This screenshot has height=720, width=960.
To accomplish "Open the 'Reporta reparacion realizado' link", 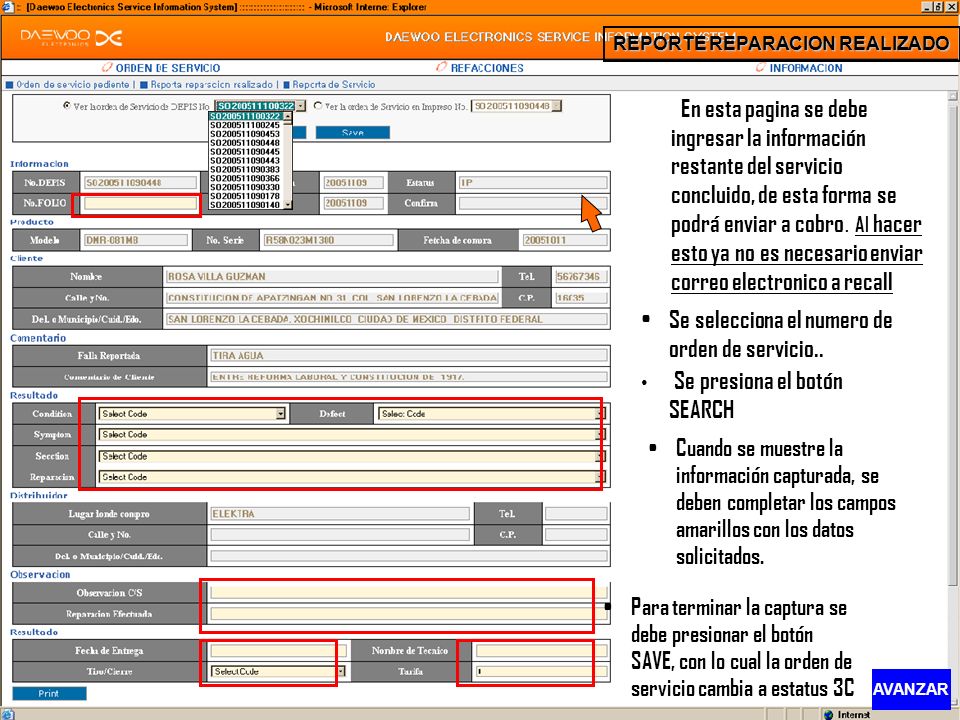I will [211, 84].
